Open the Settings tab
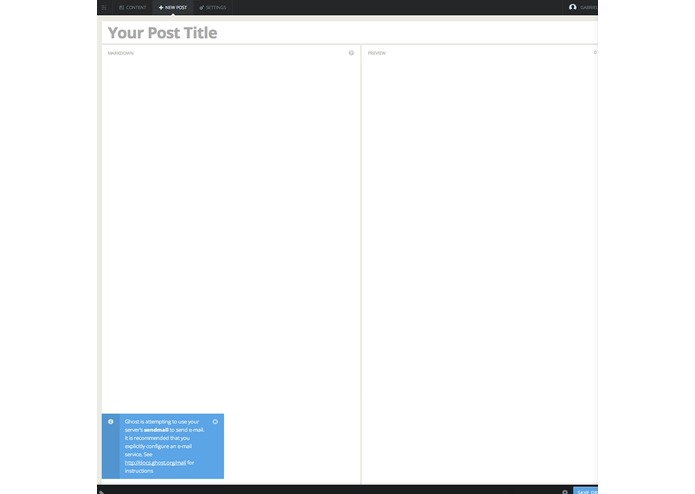The image size is (695, 494). tap(213, 8)
